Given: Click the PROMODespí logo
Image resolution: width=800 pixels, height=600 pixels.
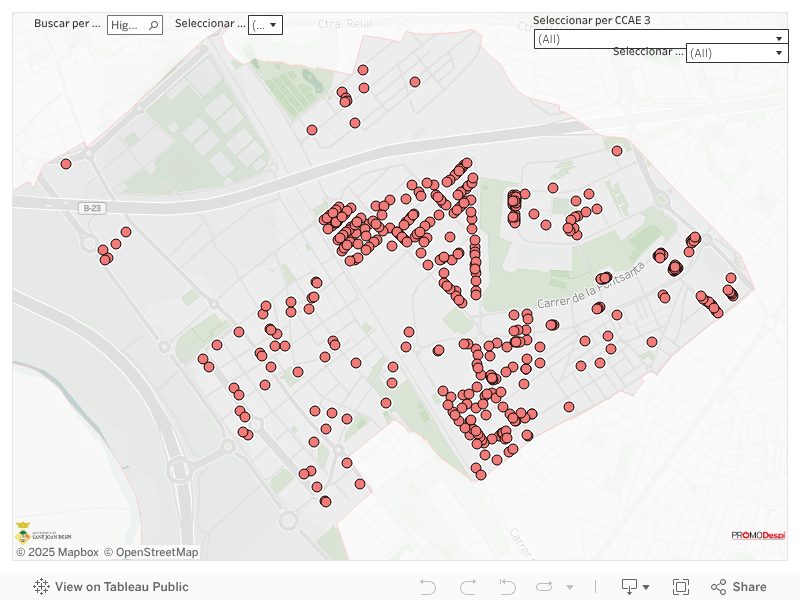Looking at the screenshot, I should (758, 535).
